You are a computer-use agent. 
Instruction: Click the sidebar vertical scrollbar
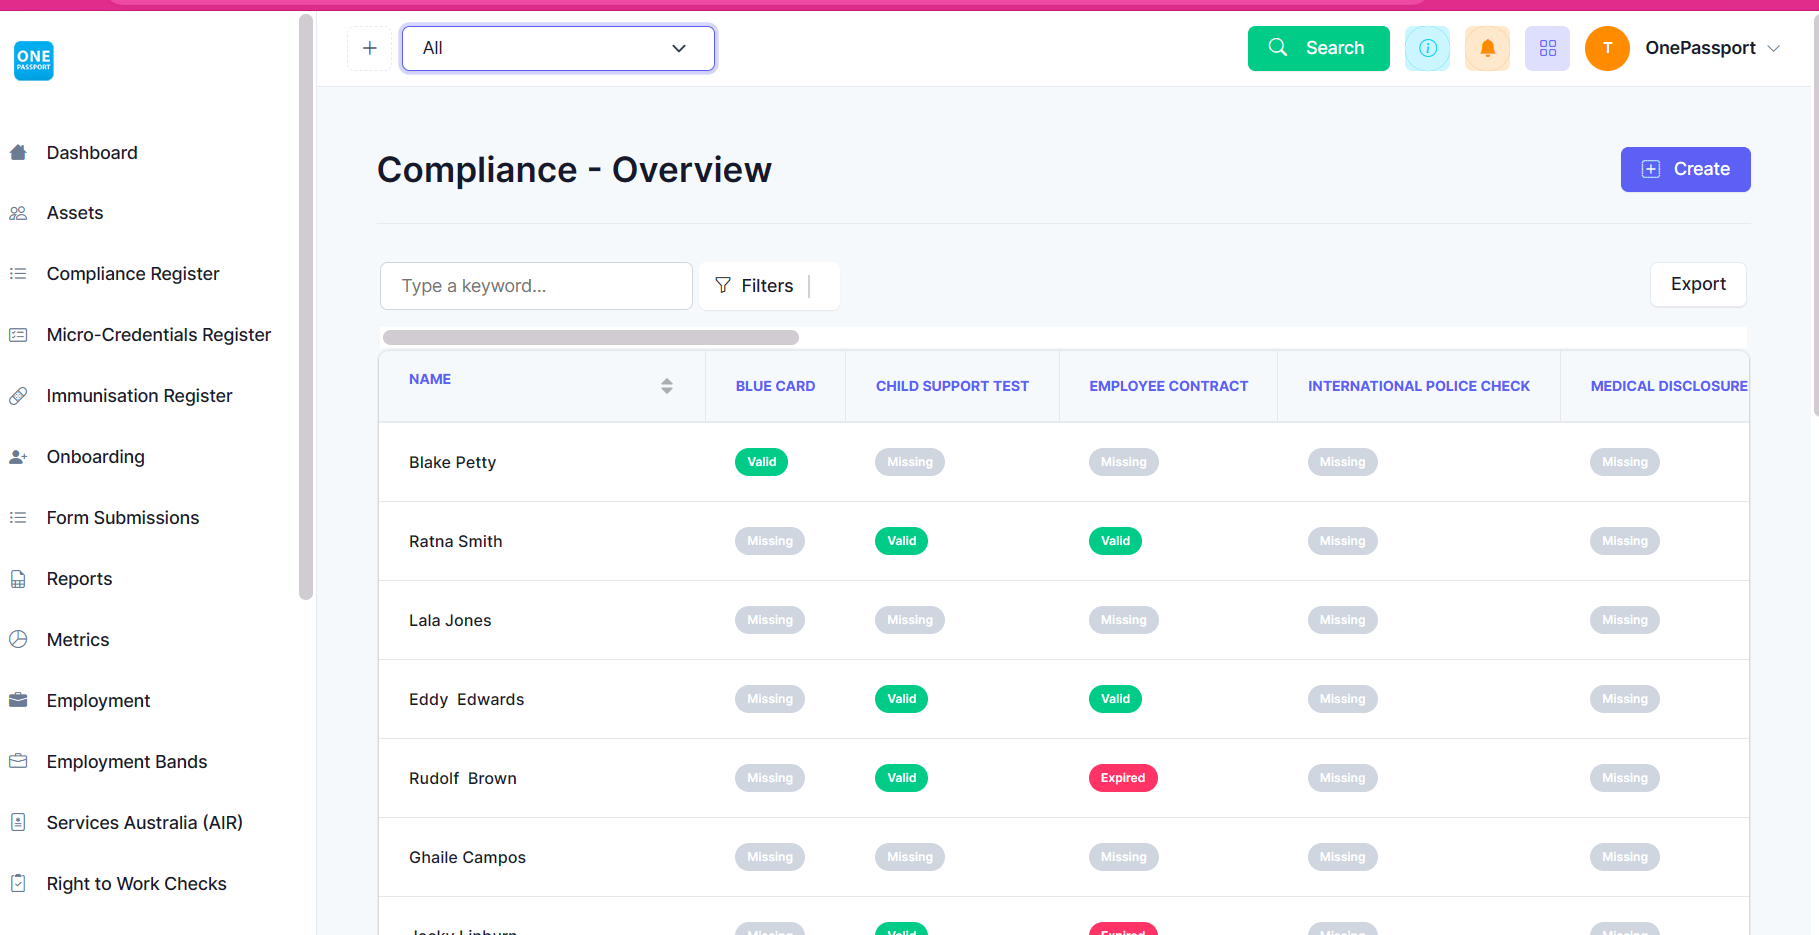[306, 307]
